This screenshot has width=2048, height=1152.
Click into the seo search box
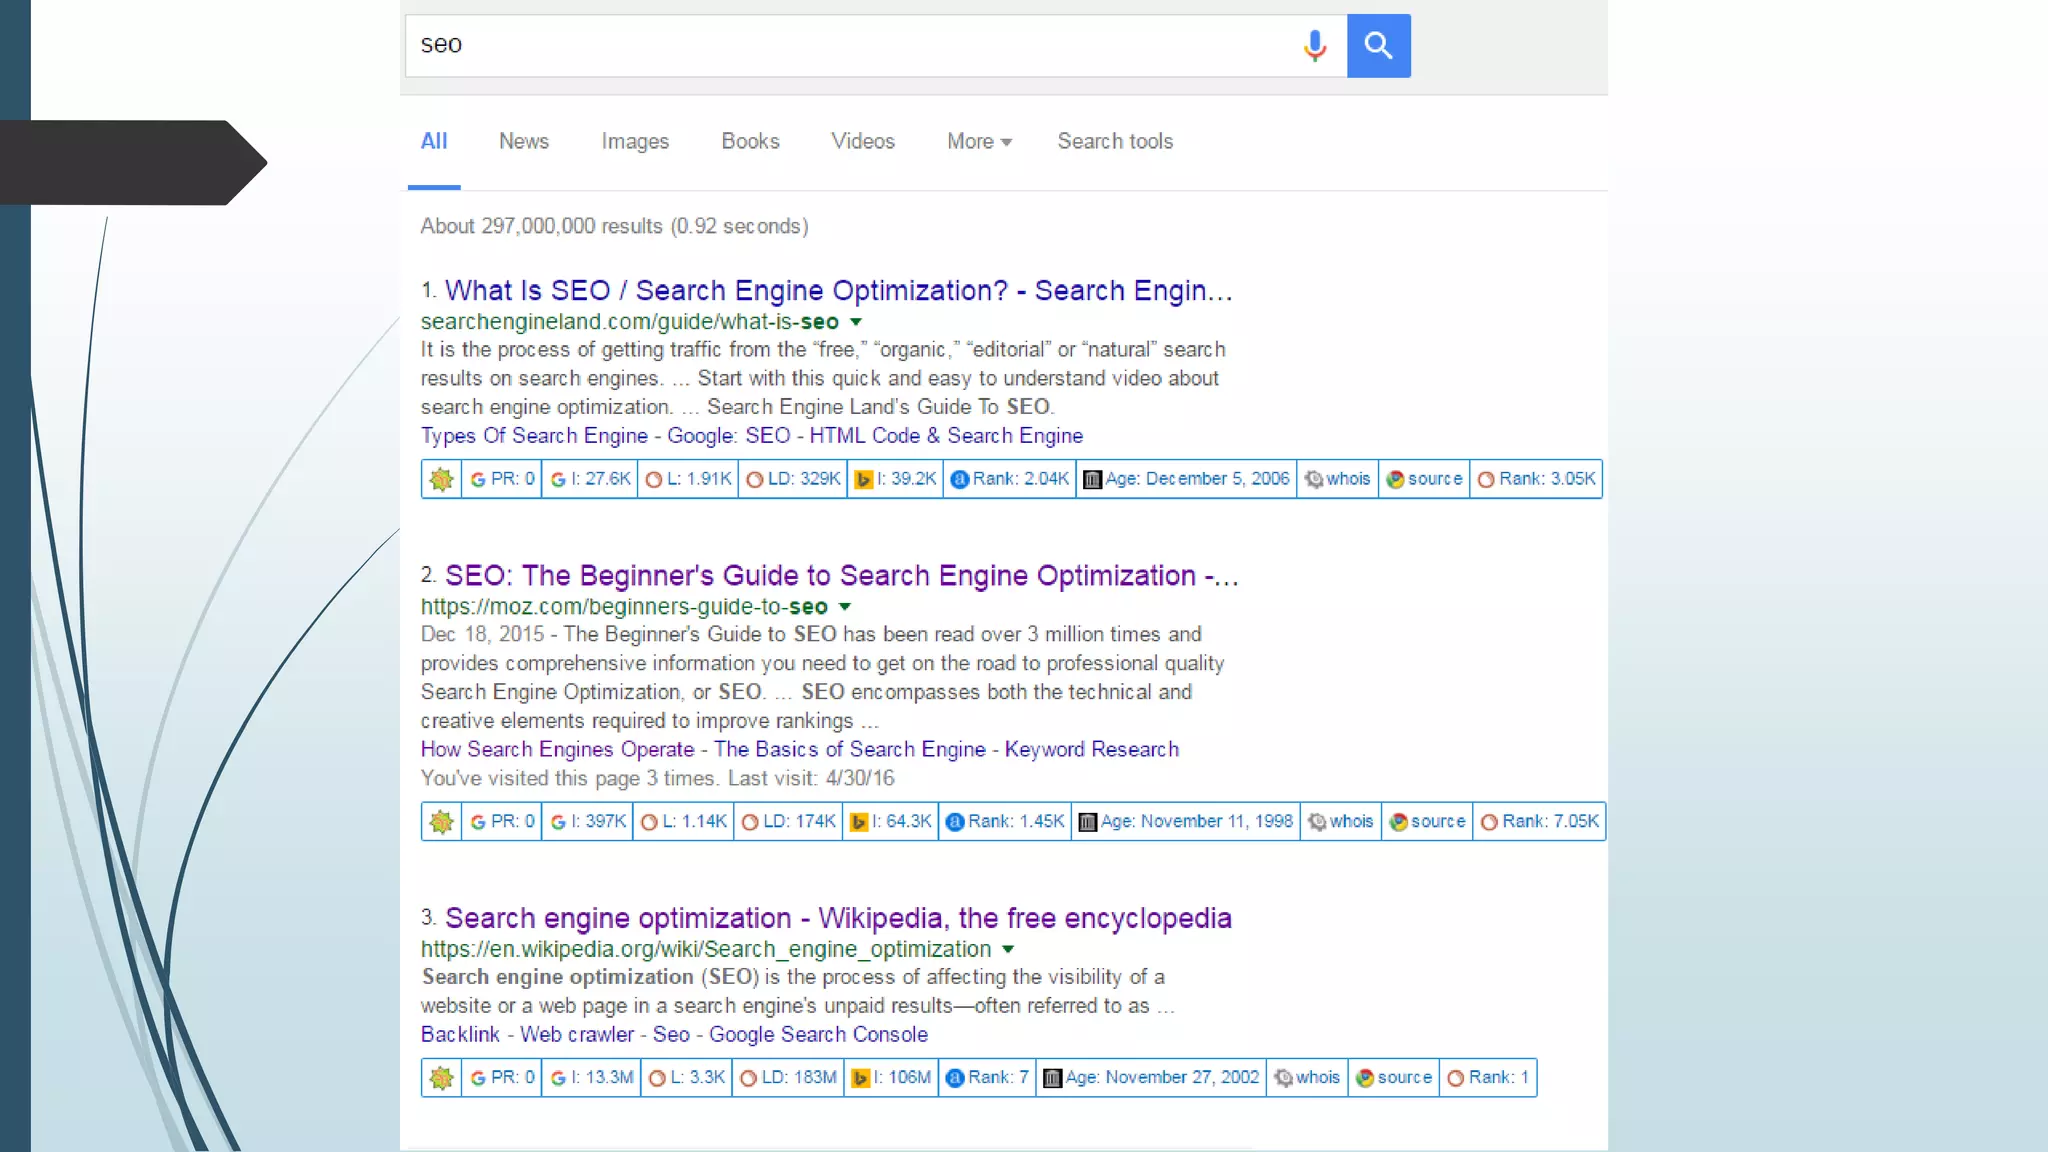pos(850,45)
